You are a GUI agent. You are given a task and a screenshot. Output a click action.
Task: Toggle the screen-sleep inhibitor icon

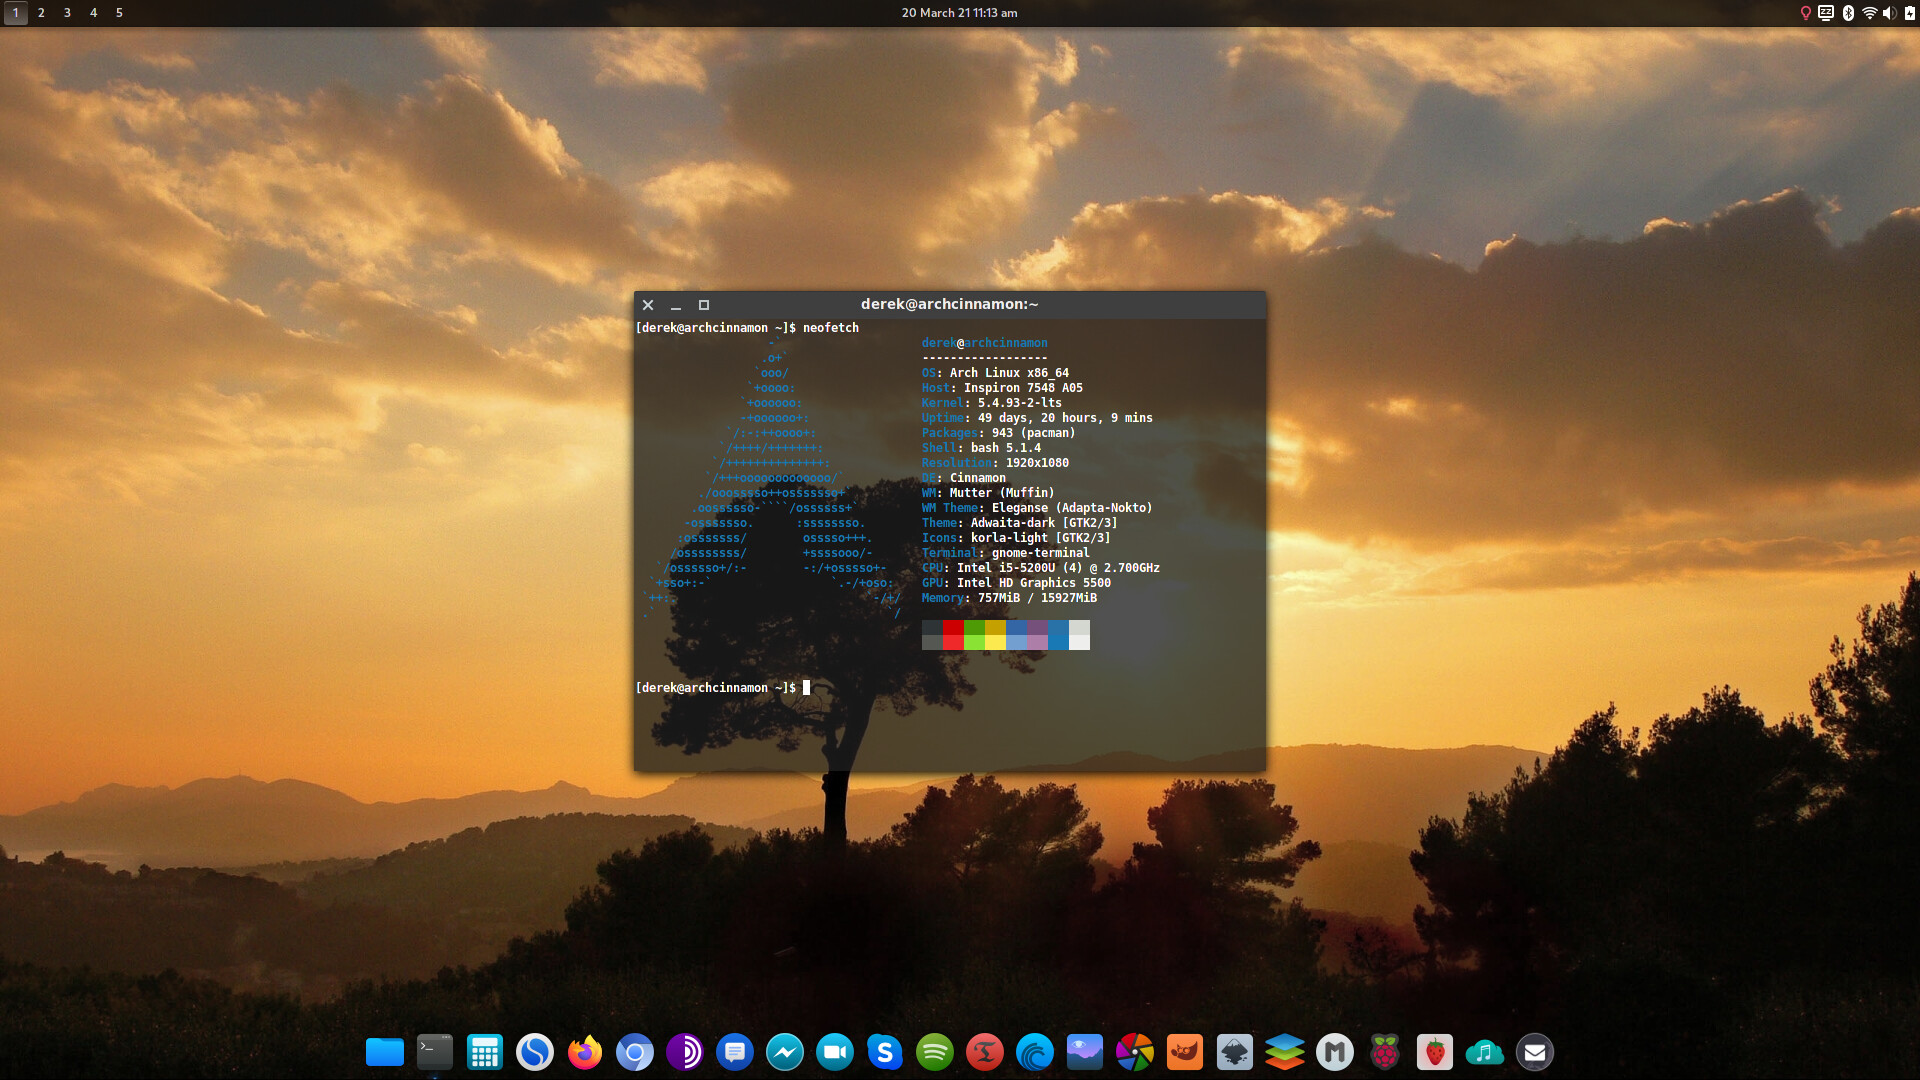click(1826, 13)
